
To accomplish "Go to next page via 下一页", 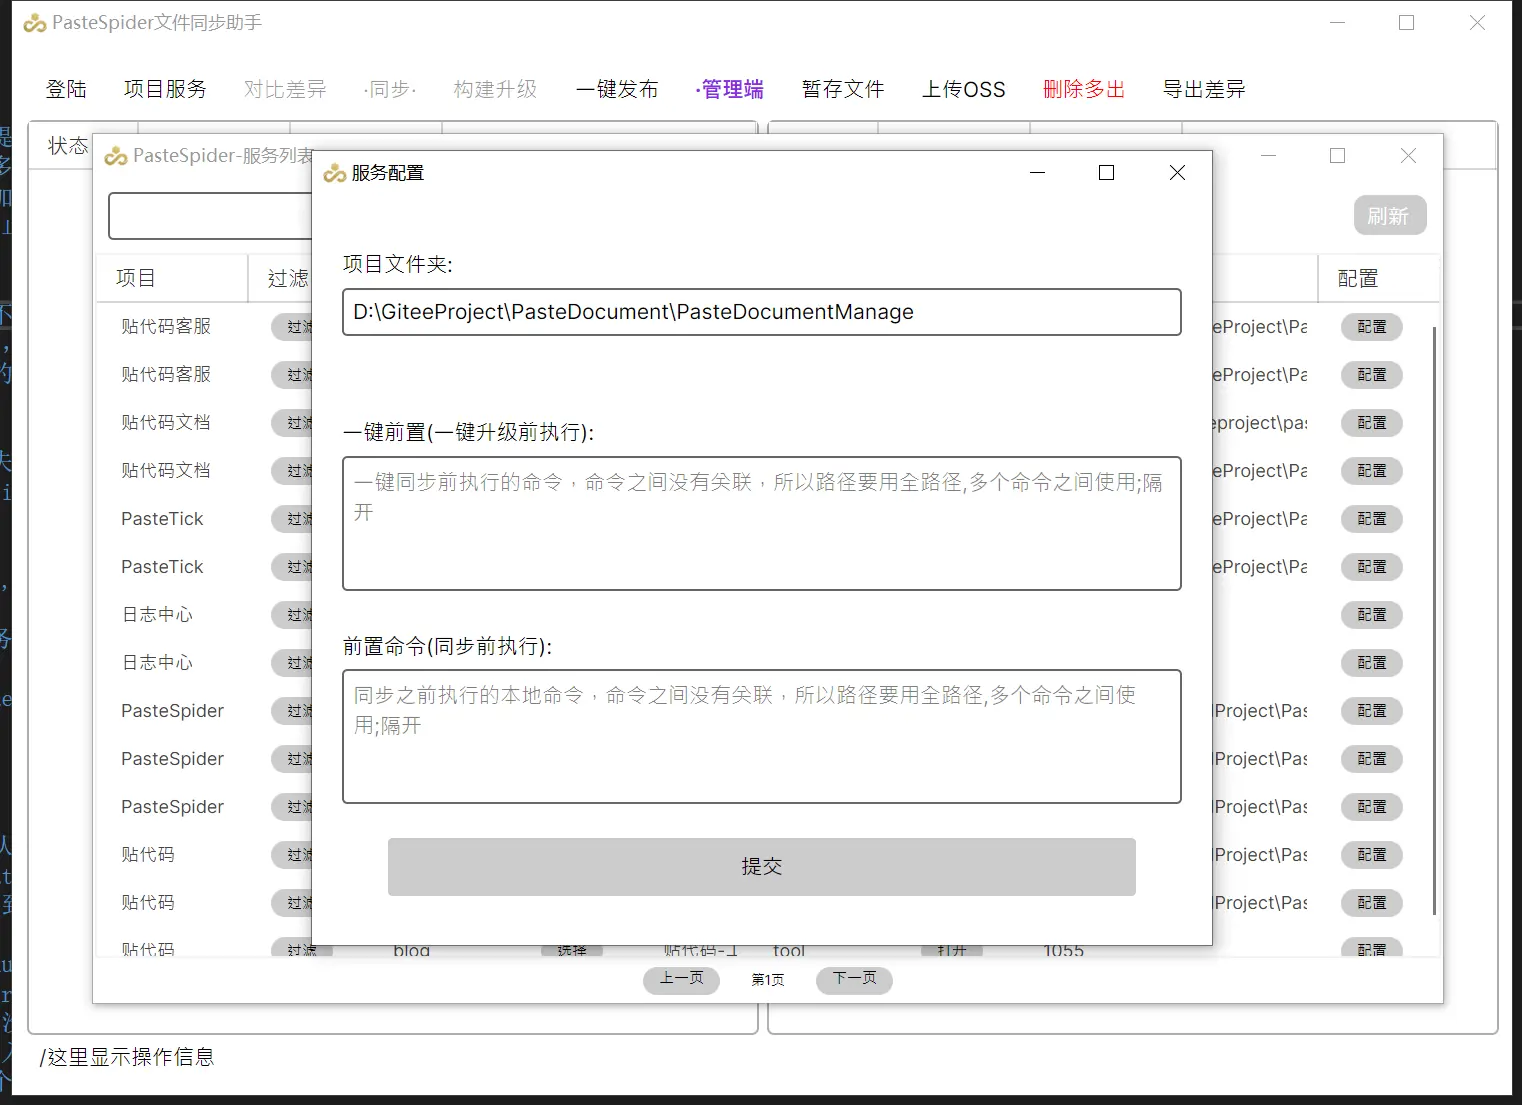I will pos(854,979).
